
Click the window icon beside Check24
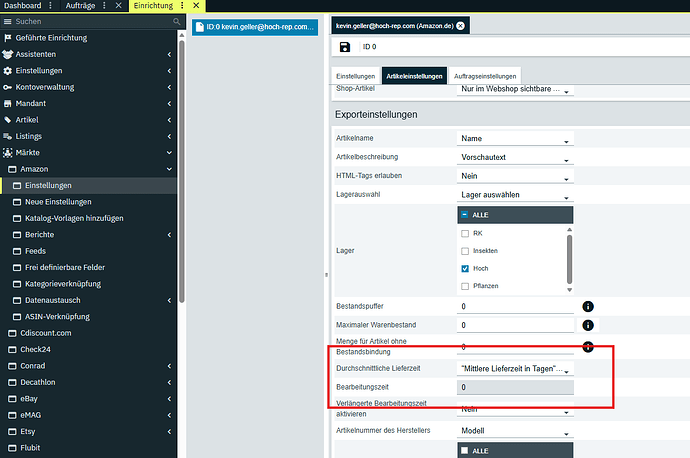(x=12, y=349)
